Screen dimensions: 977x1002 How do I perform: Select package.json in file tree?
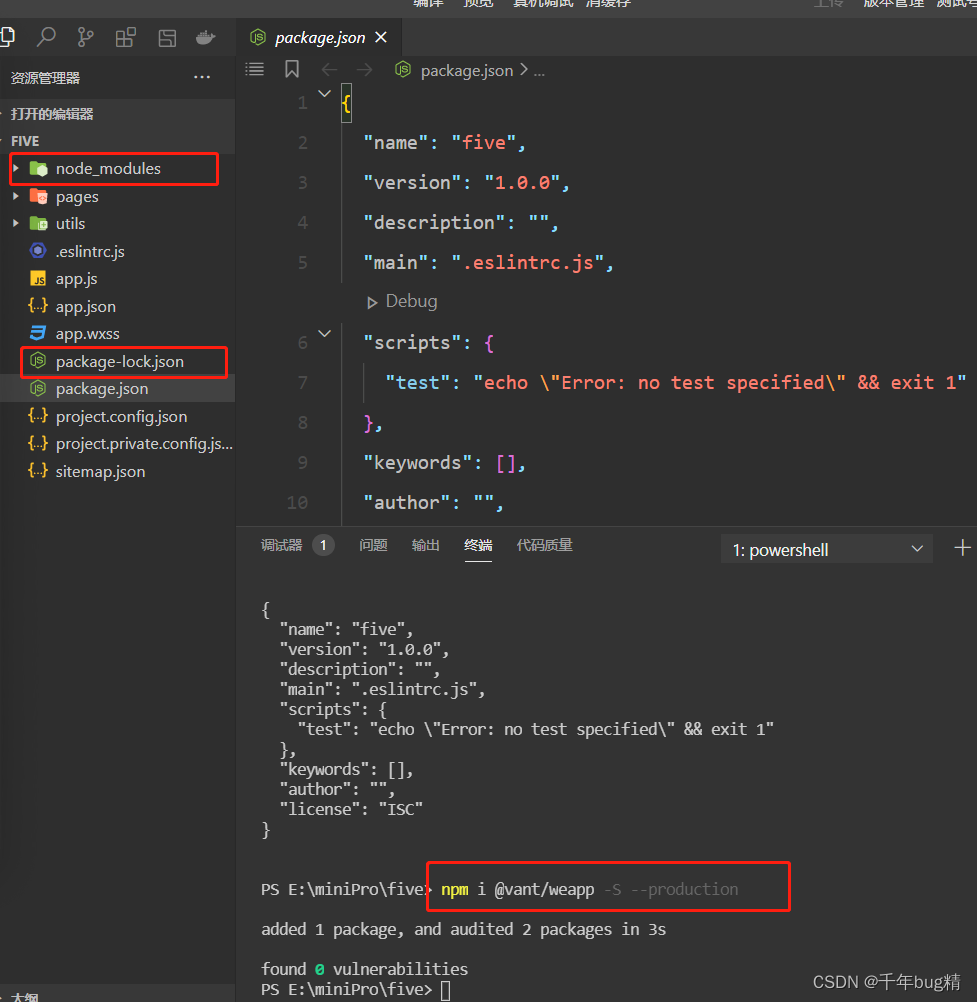(x=102, y=389)
